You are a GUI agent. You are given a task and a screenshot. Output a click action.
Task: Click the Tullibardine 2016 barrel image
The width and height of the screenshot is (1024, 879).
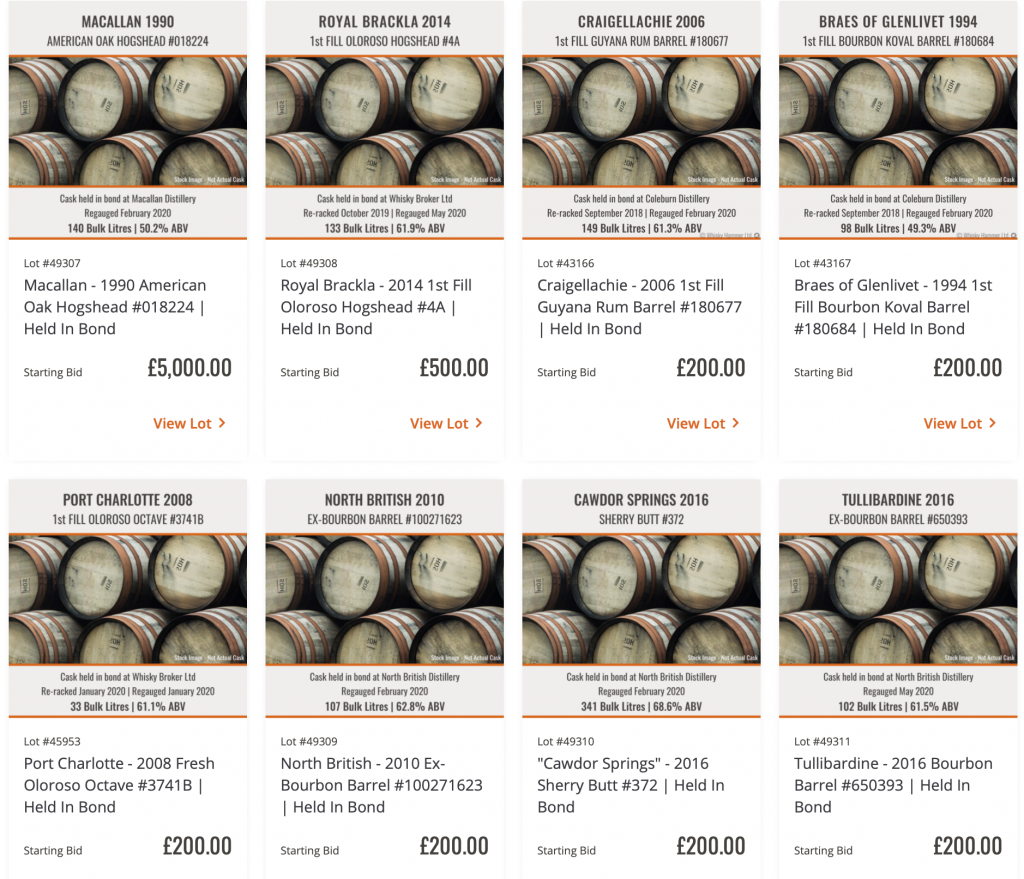[898, 598]
